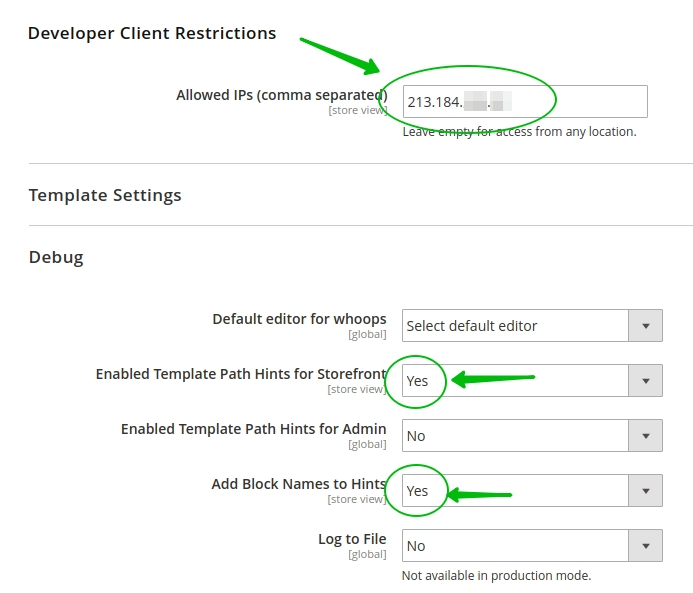
Task: Open Template Path Hints for Storefront dropdown
Action: [x=515, y=381]
